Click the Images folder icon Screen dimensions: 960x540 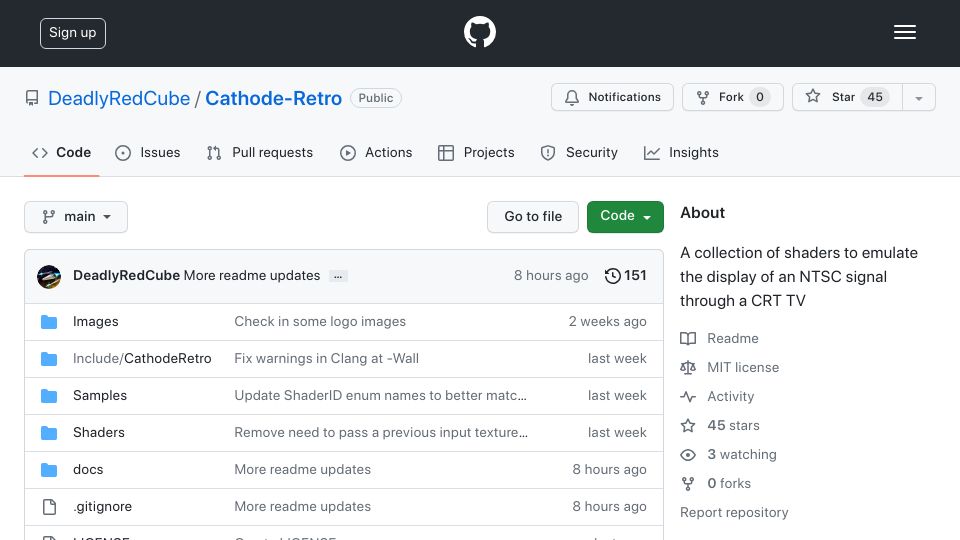49,322
